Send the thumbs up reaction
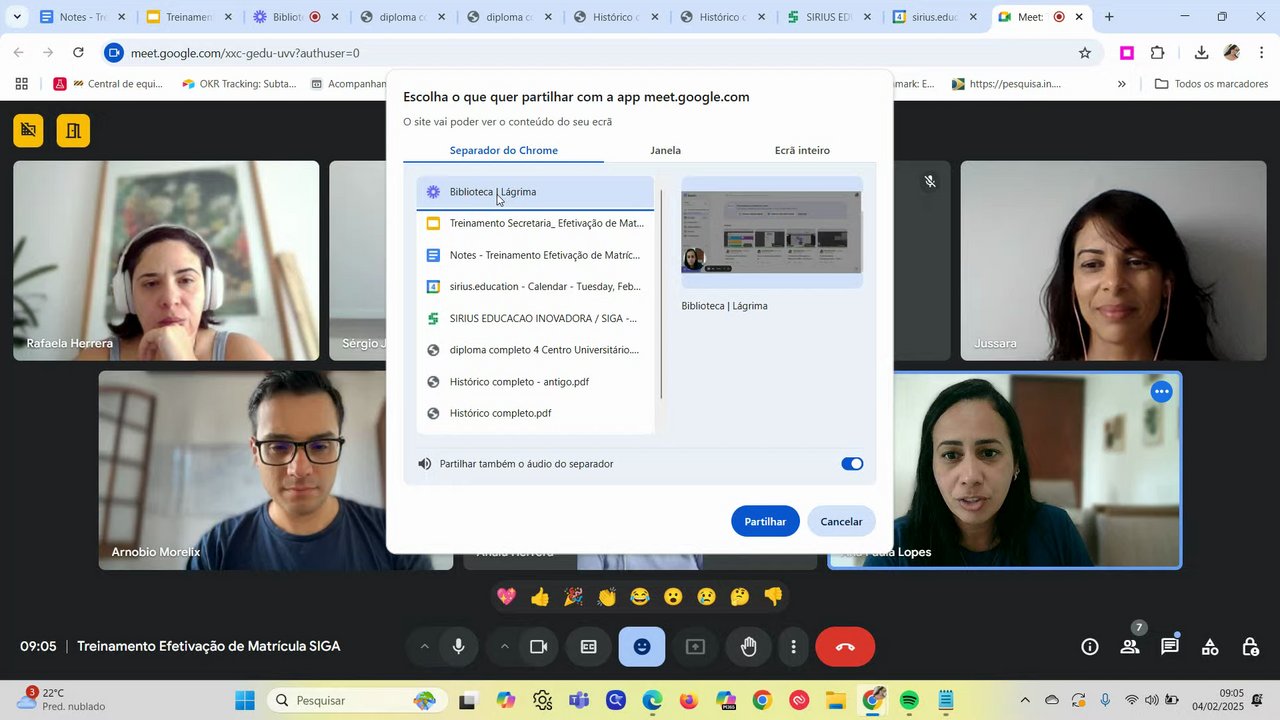 point(540,597)
